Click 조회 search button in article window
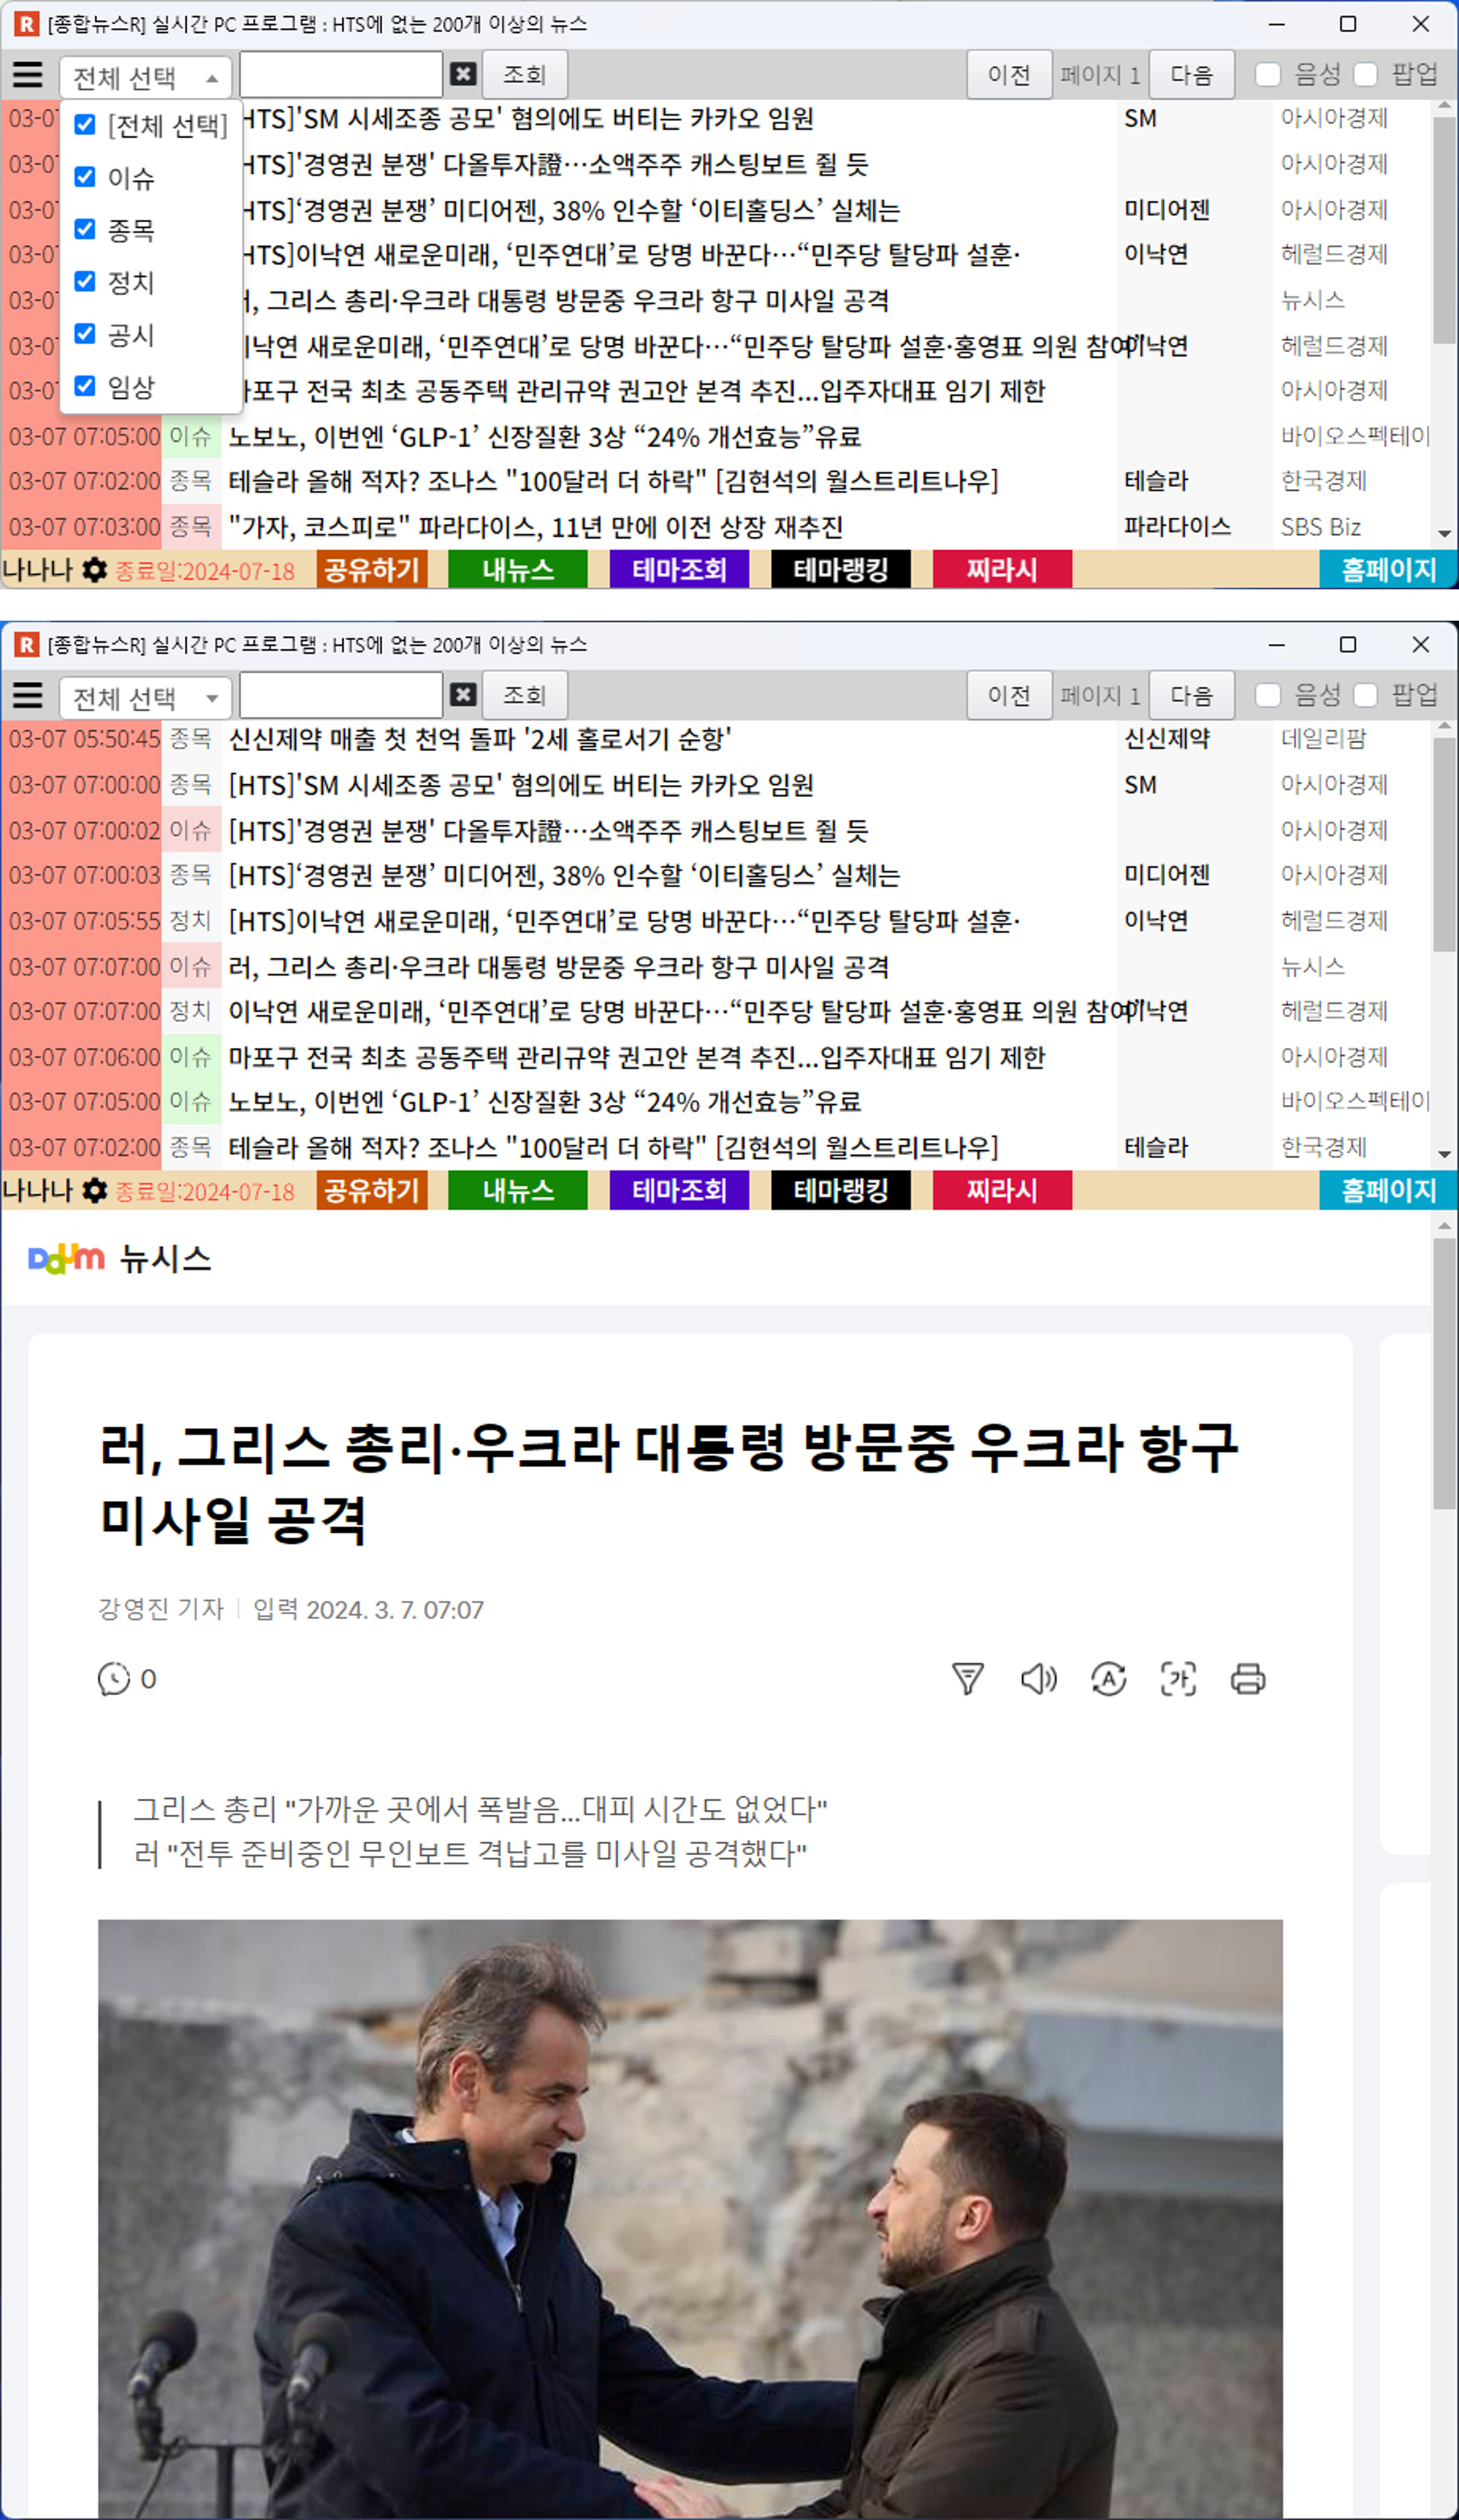Screen dimensions: 1459x2520 tap(525, 695)
